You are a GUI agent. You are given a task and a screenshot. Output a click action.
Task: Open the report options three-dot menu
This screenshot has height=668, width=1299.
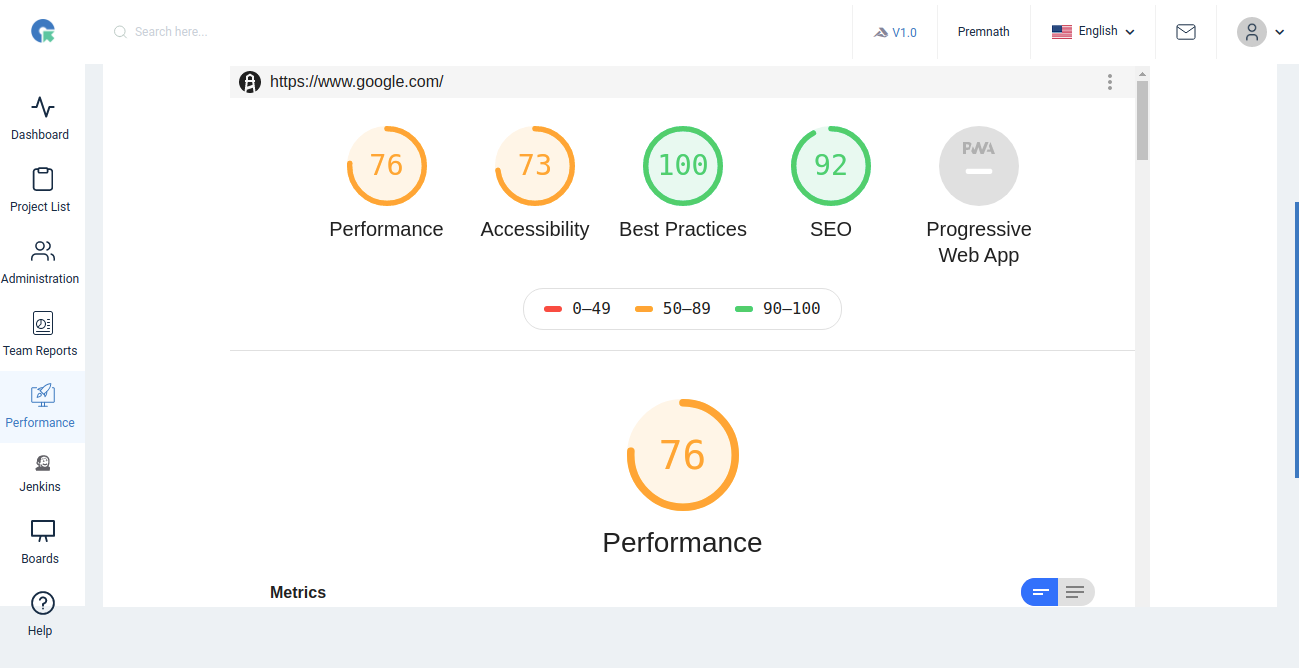pos(1110,82)
